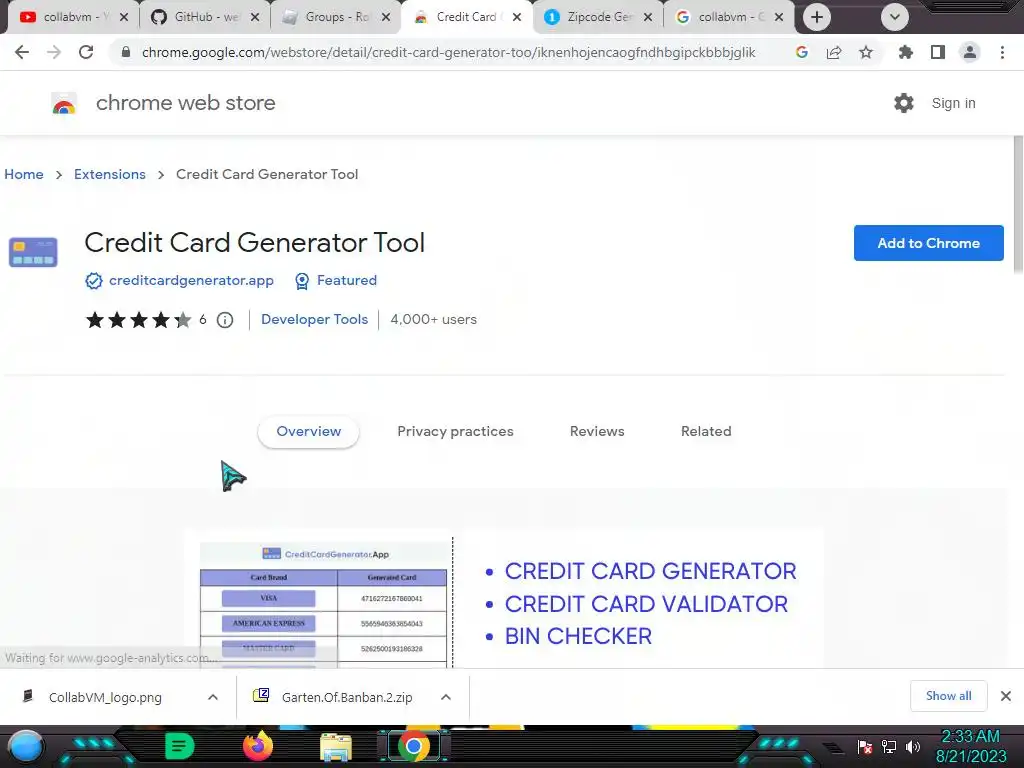Select the Overview tab
The width and height of the screenshot is (1024, 768).
(x=308, y=432)
